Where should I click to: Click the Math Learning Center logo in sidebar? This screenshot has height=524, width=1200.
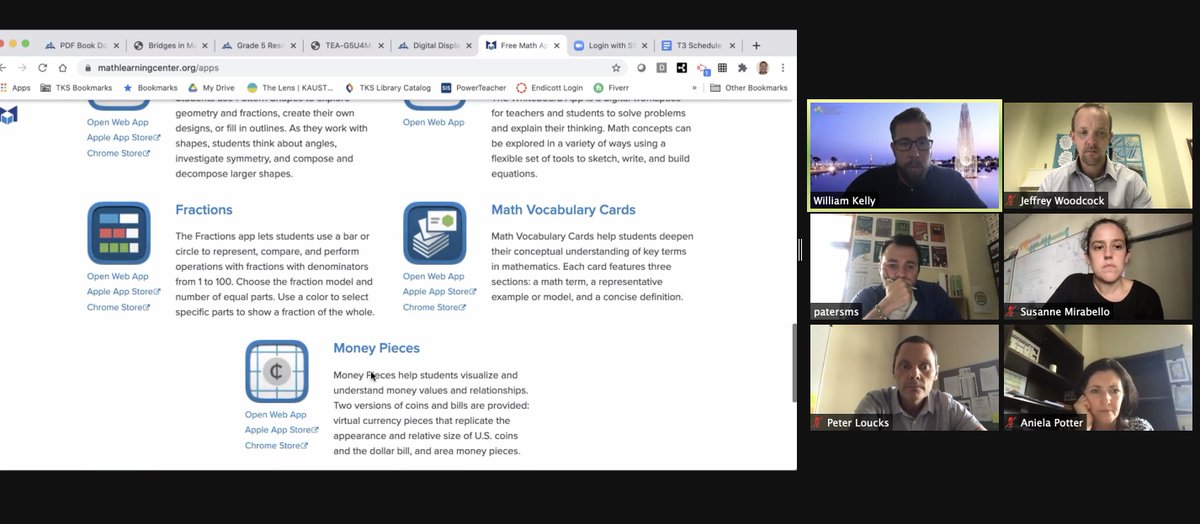click(9, 114)
